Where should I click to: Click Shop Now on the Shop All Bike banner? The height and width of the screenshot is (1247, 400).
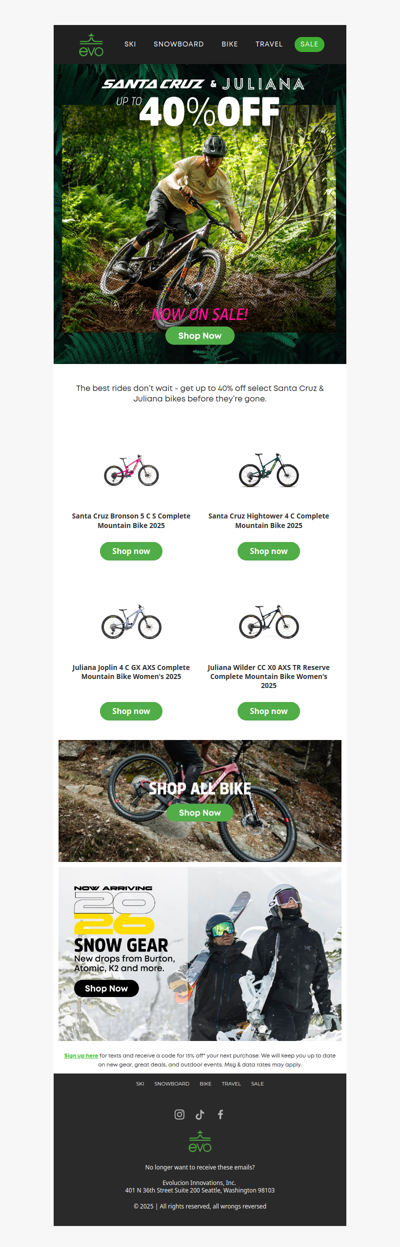200,813
